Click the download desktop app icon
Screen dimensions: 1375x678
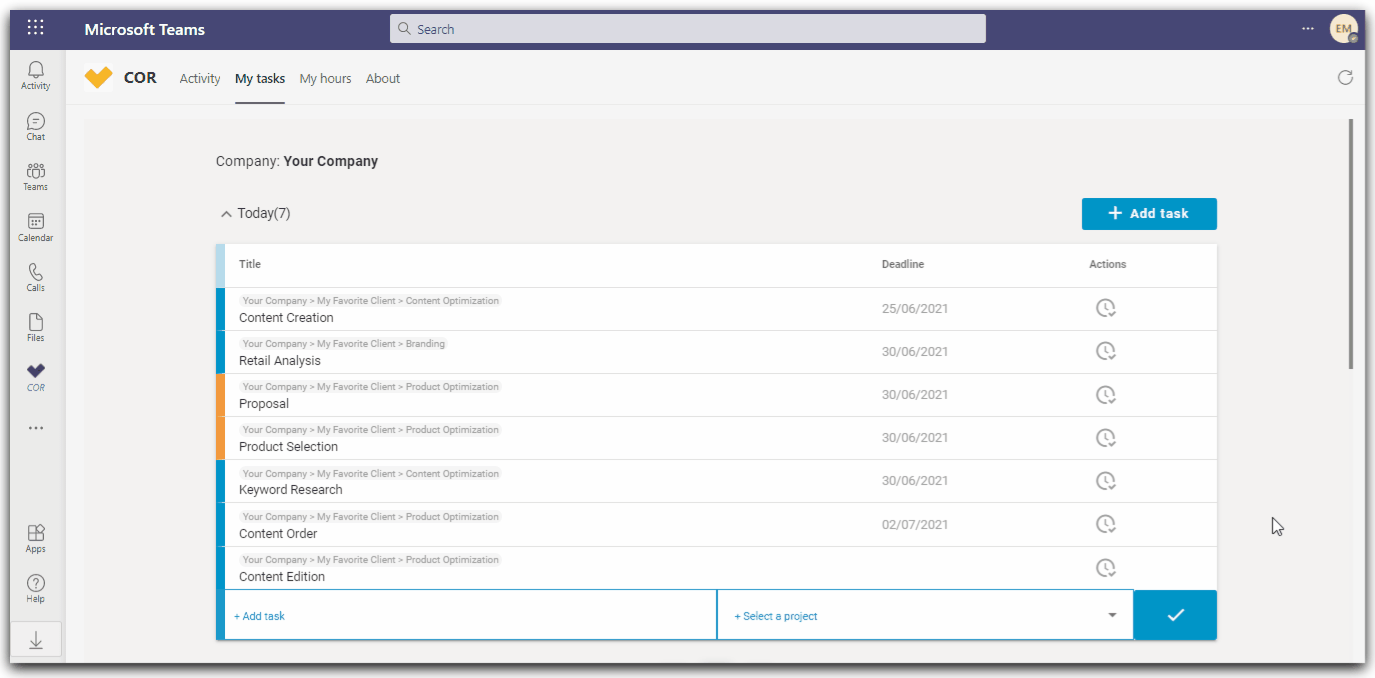click(36, 641)
